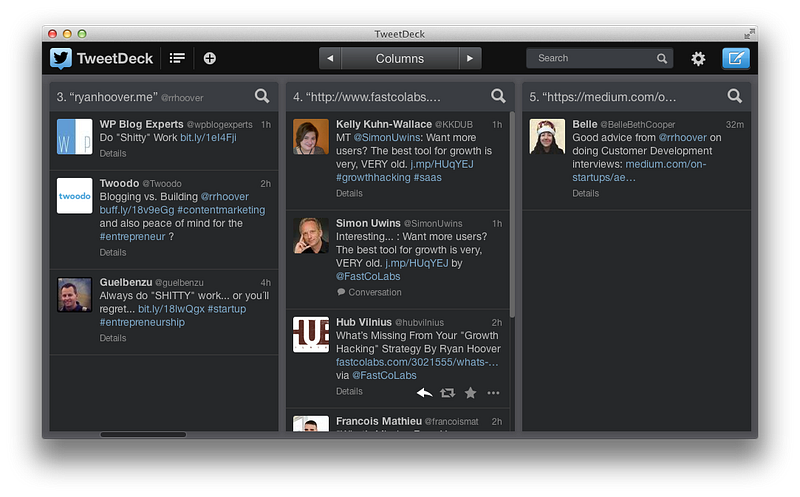Retweet the Hub Vilnius tweet

pos(447,392)
